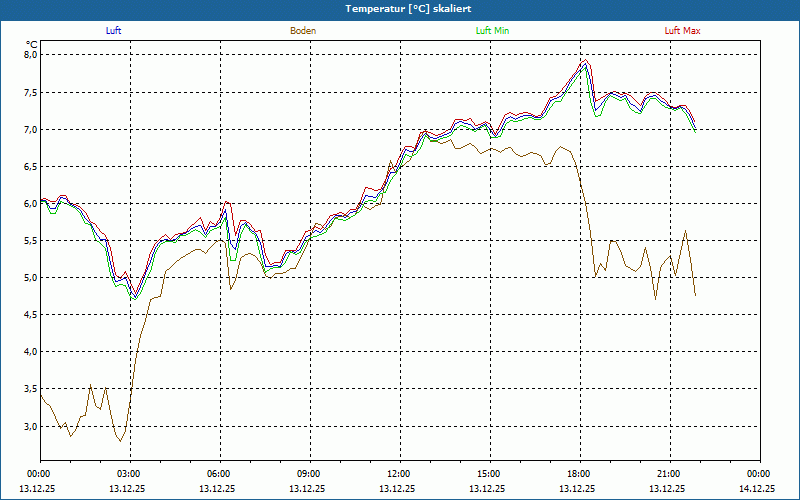800x500 pixels.
Task: Select the 'Boden' legend label
Action: [303, 31]
